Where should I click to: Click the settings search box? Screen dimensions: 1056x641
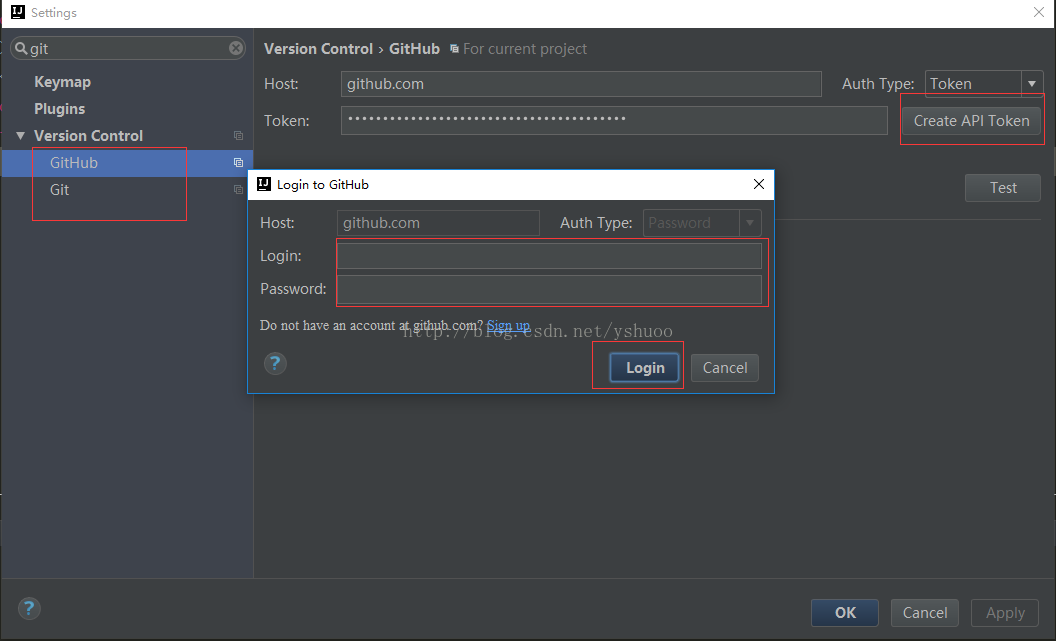[128, 48]
